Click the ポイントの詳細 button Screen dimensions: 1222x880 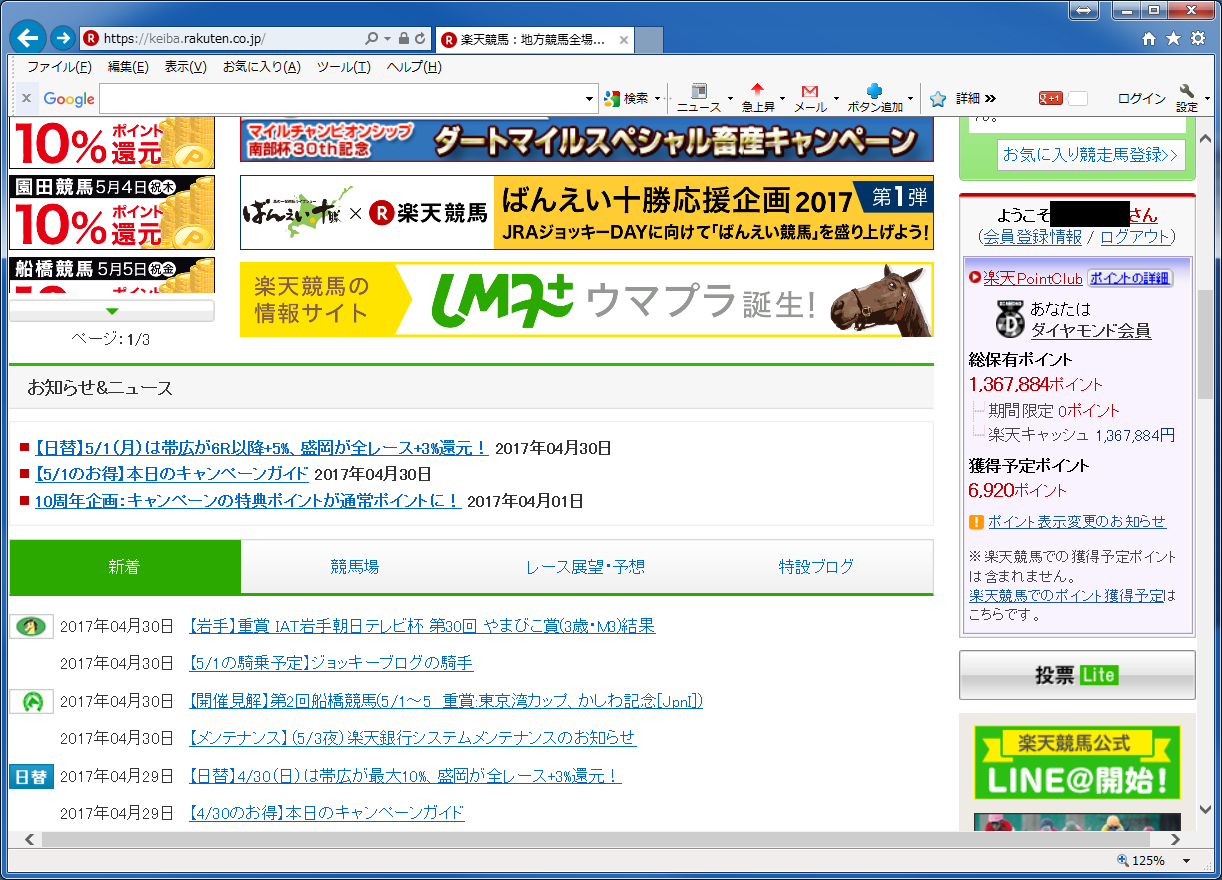point(1130,278)
